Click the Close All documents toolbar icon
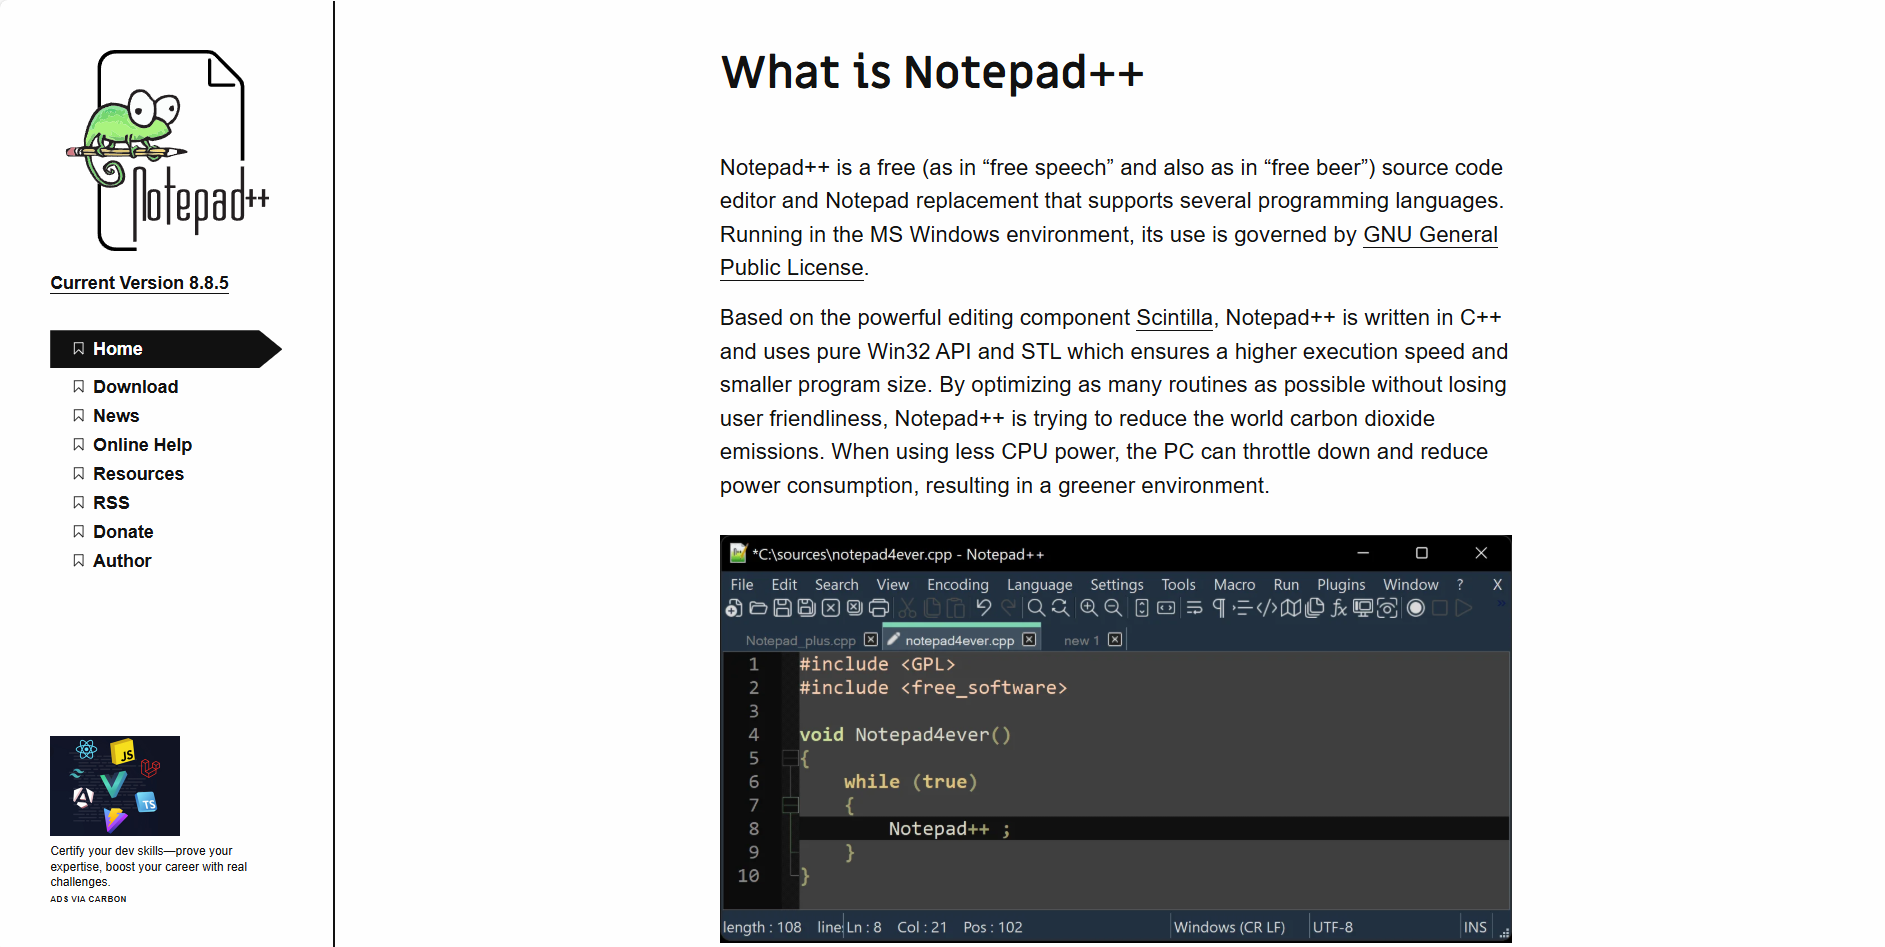This screenshot has height=947, width=1885. [855, 608]
